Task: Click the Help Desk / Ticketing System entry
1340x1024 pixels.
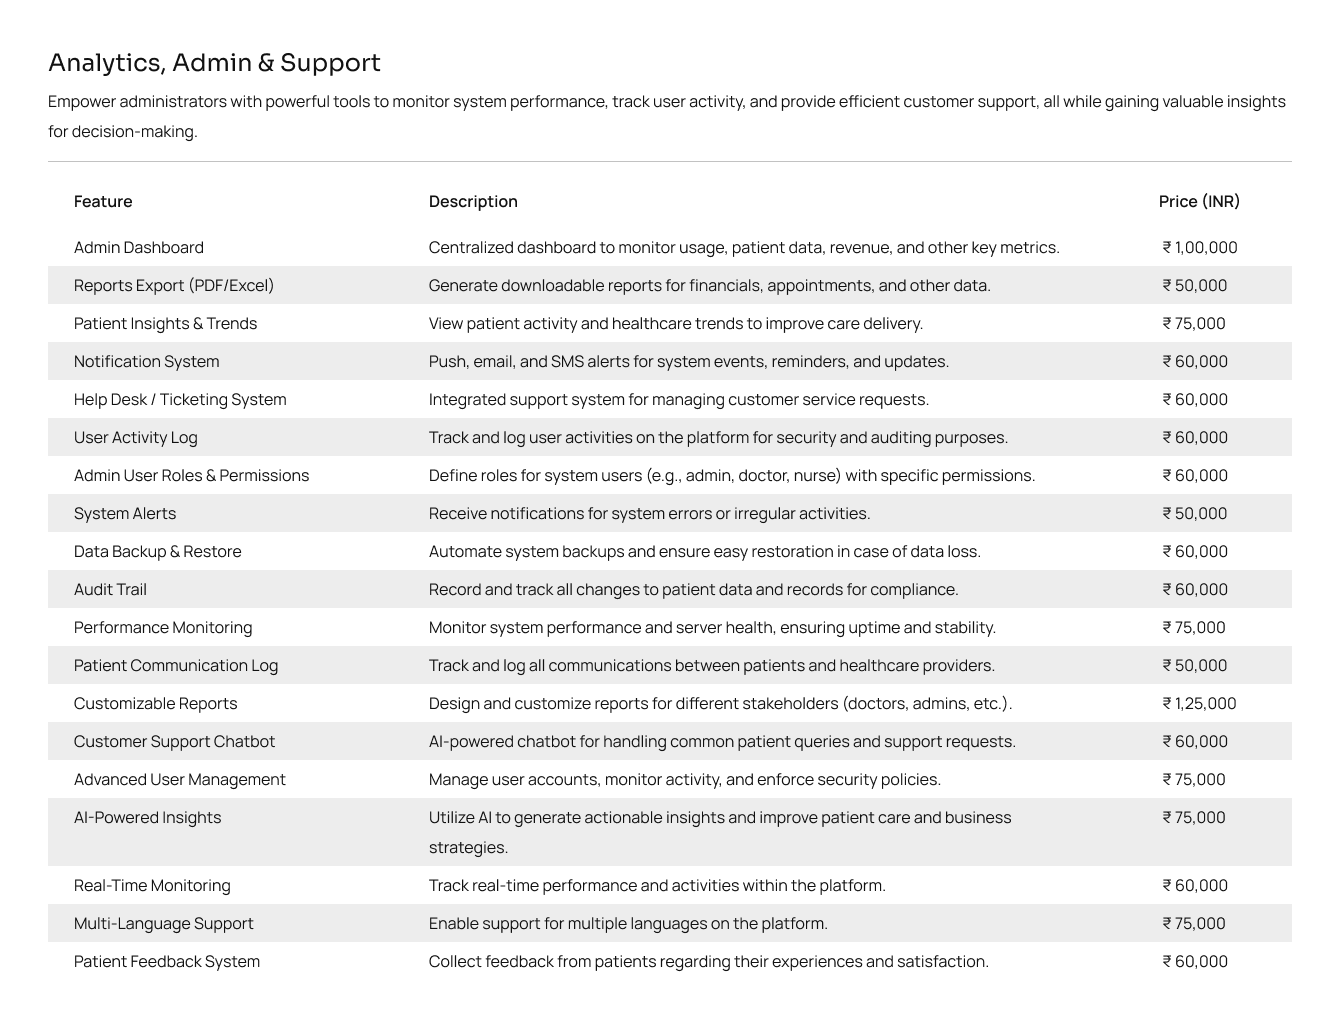Action: pyautogui.click(x=180, y=399)
